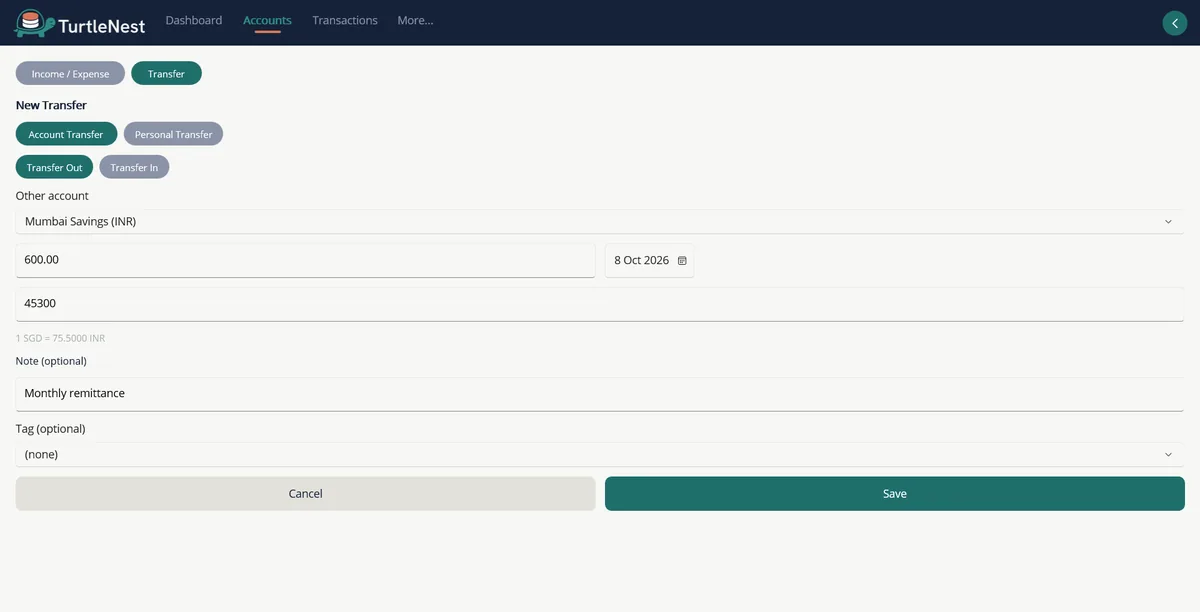Screen dimensions: 1200x612
Task: Cancel the new transfer
Action: tap(305, 494)
